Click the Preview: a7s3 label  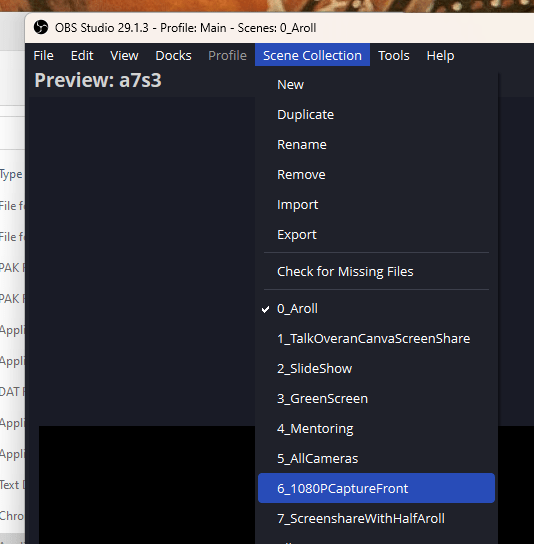coord(98,80)
